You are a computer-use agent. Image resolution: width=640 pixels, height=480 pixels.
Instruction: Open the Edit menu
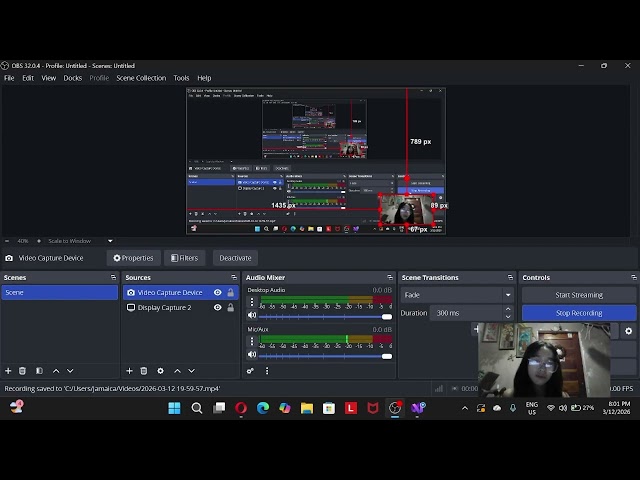(x=28, y=78)
